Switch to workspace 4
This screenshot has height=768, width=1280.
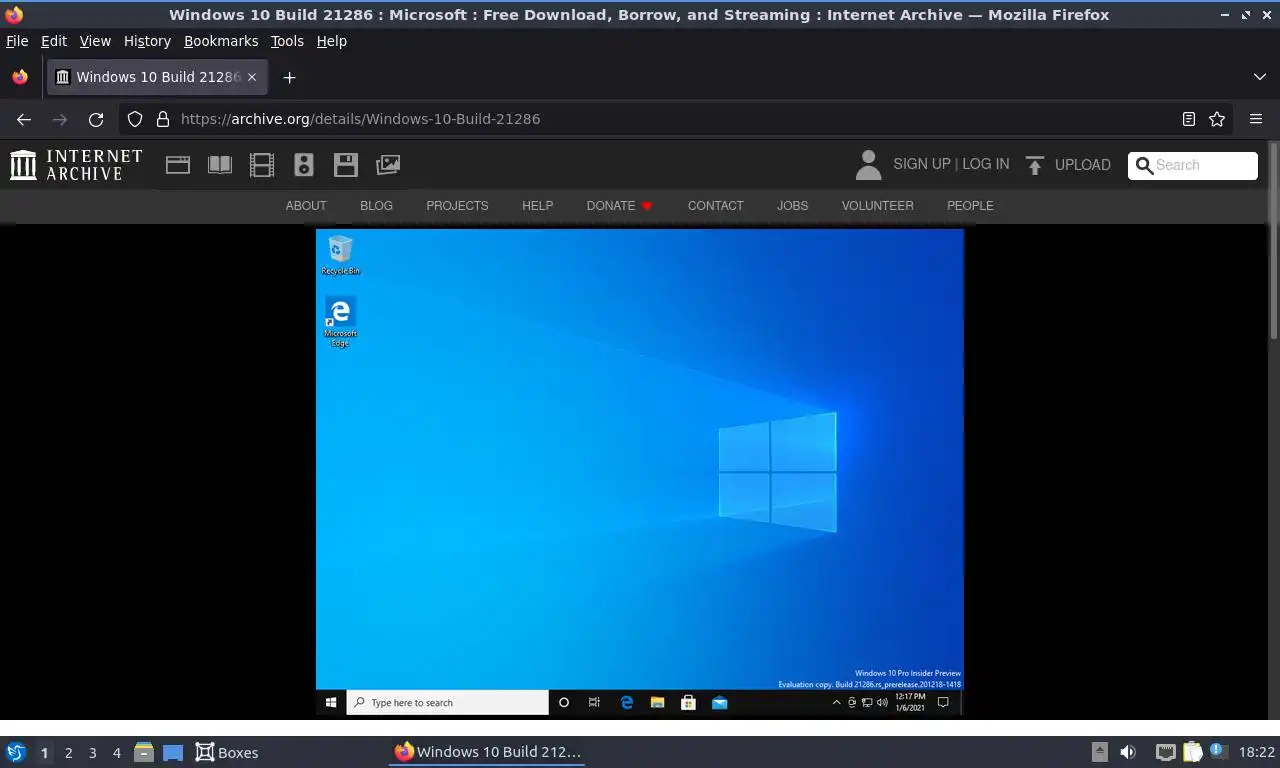116,753
